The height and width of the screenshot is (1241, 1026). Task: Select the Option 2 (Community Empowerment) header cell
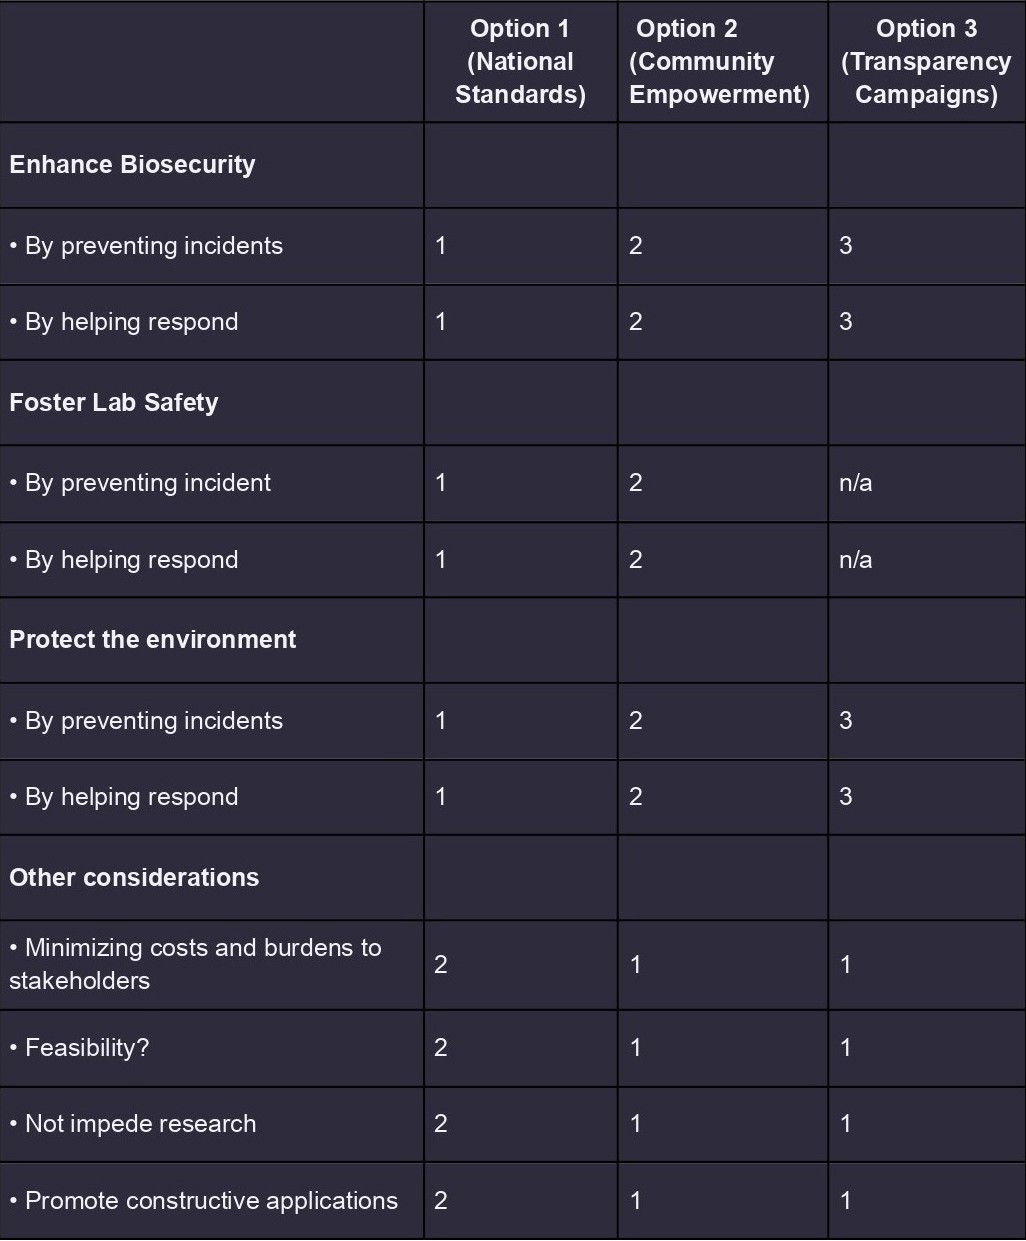click(x=719, y=62)
